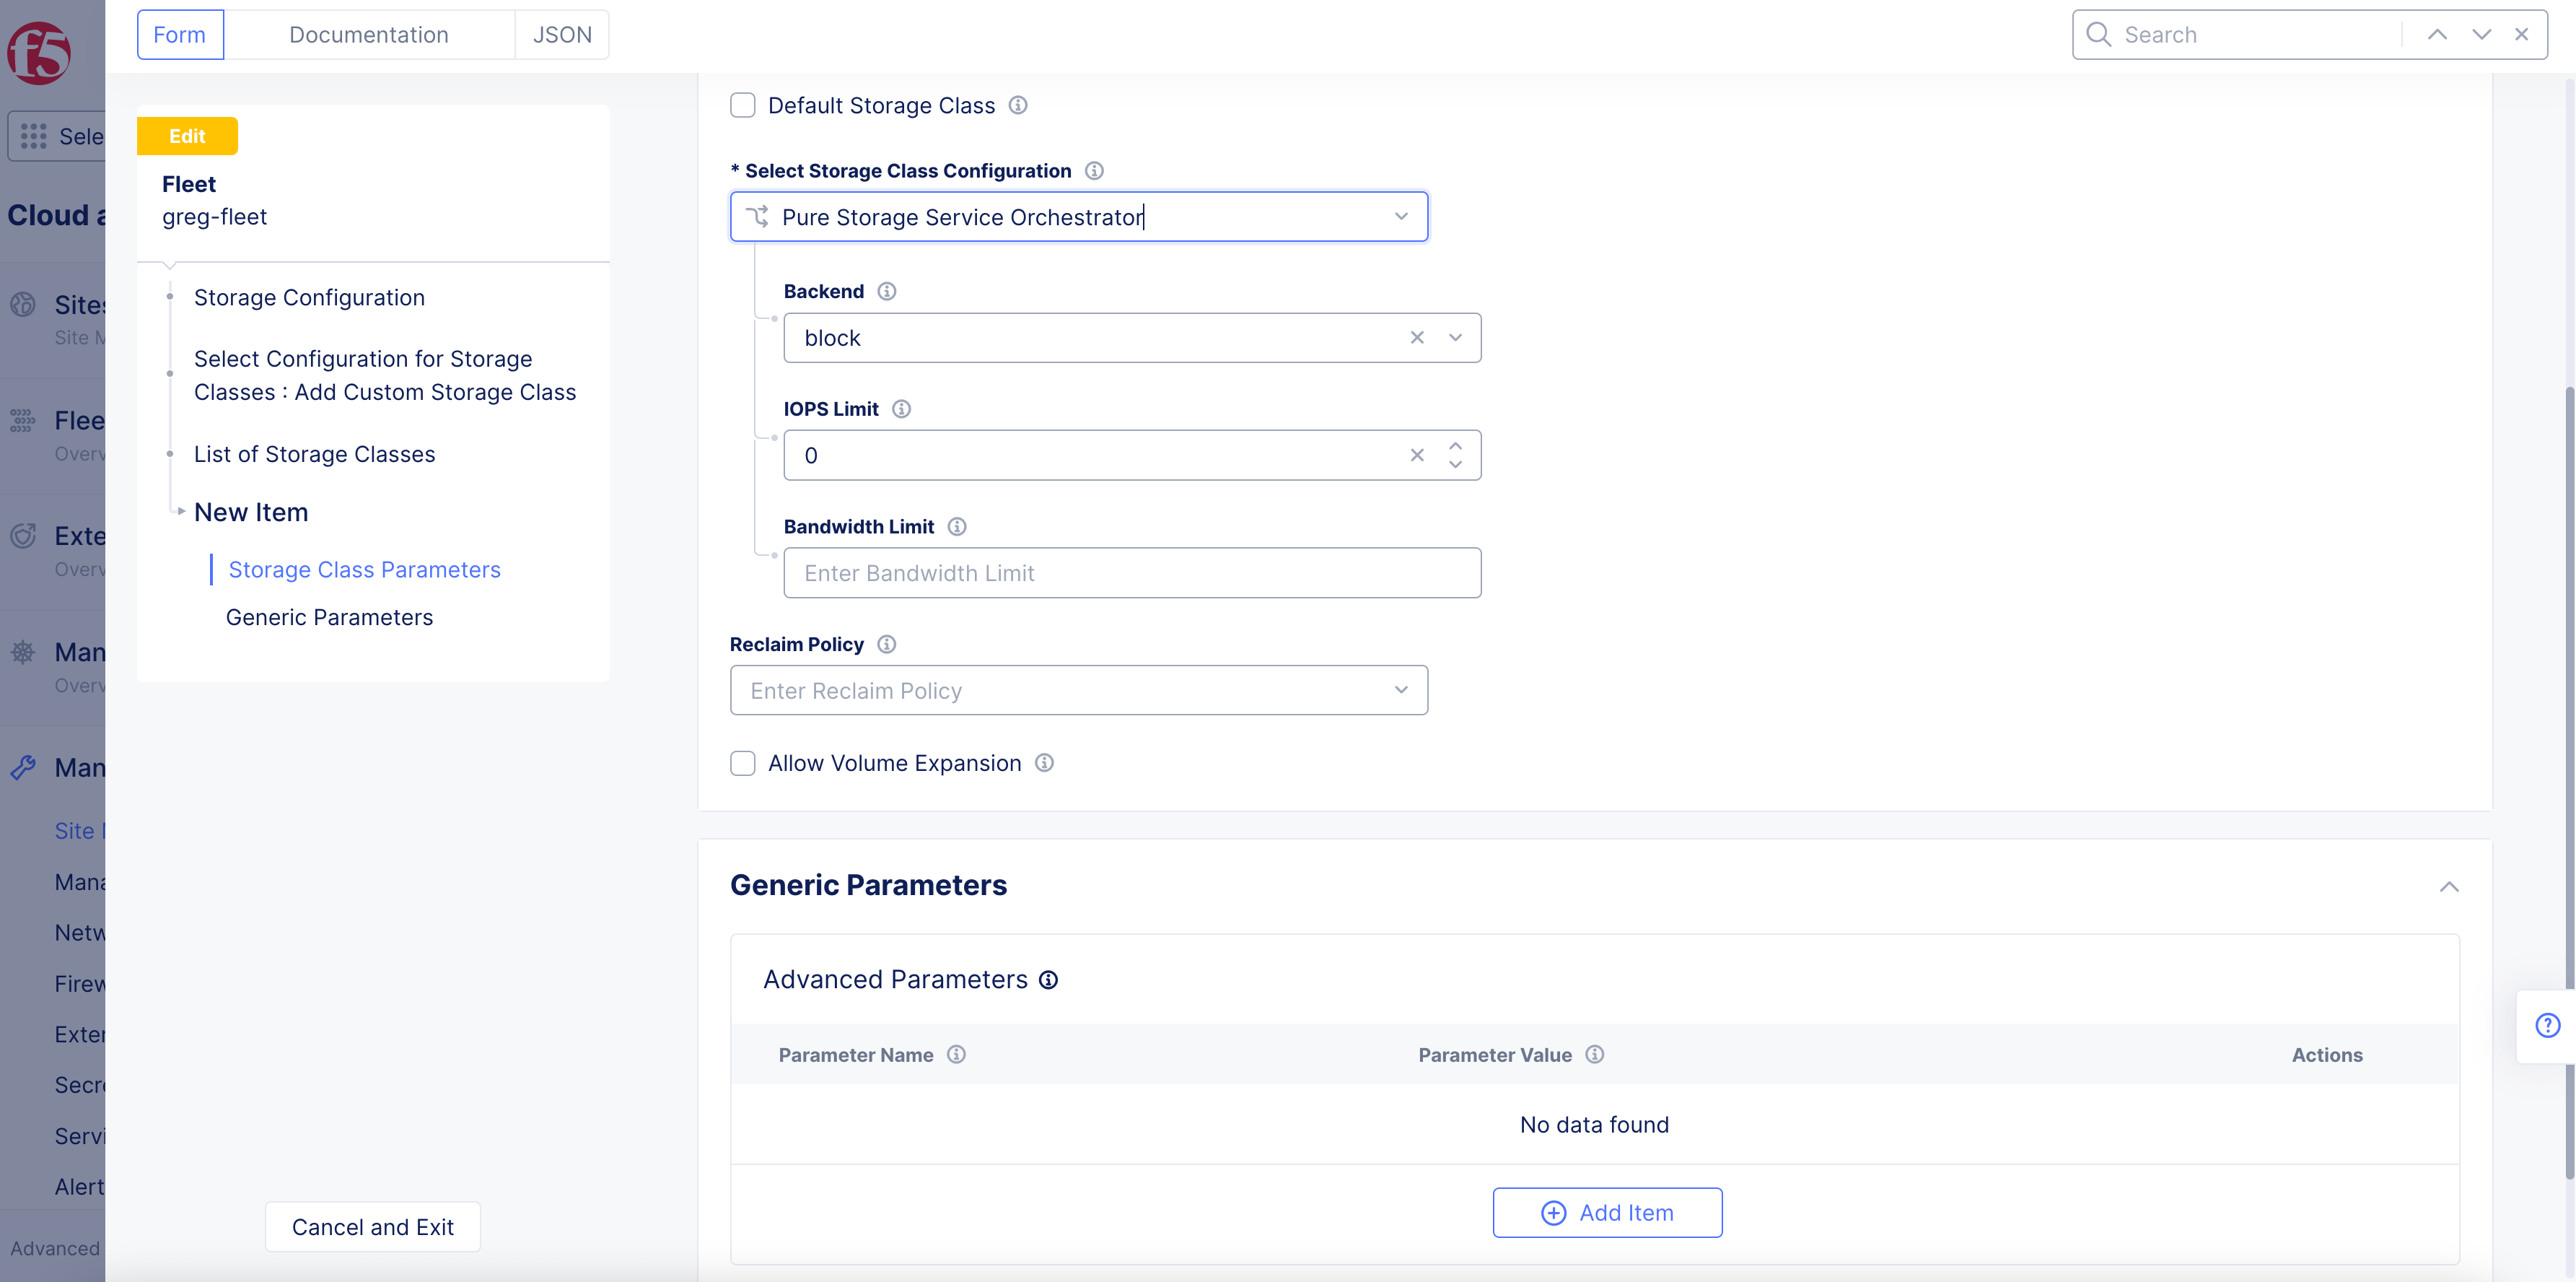Select the Fleets icon in the sidebar

pyautogui.click(x=22, y=420)
